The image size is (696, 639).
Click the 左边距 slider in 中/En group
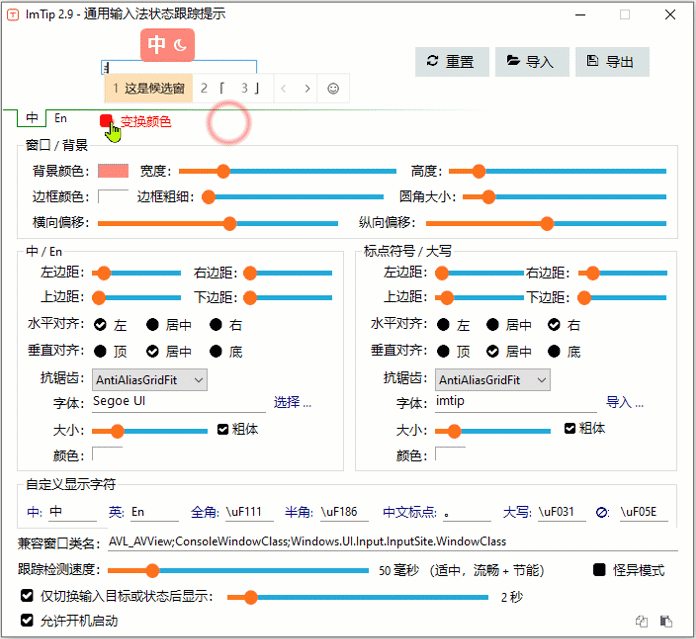pos(136,273)
